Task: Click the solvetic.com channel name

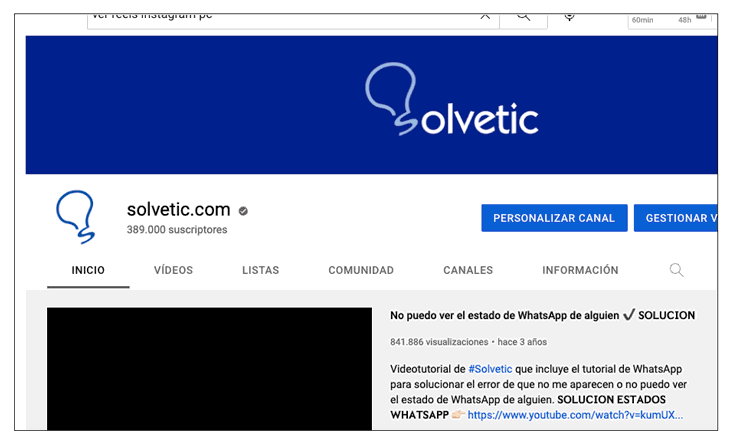Action: [179, 210]
